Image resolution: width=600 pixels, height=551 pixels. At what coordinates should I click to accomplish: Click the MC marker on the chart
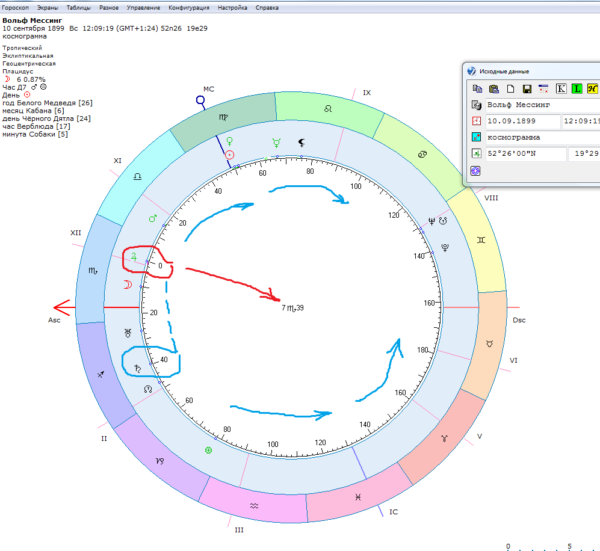208,99
